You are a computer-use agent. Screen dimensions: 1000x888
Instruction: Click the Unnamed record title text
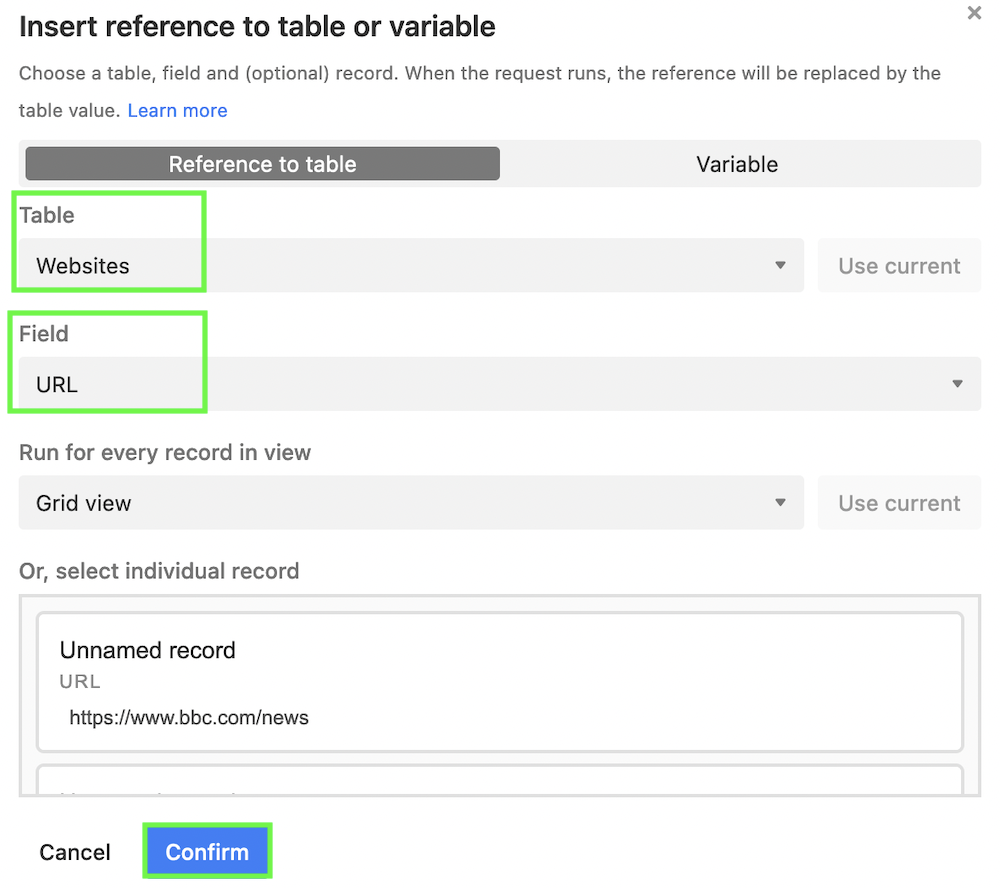coord(147,650)
